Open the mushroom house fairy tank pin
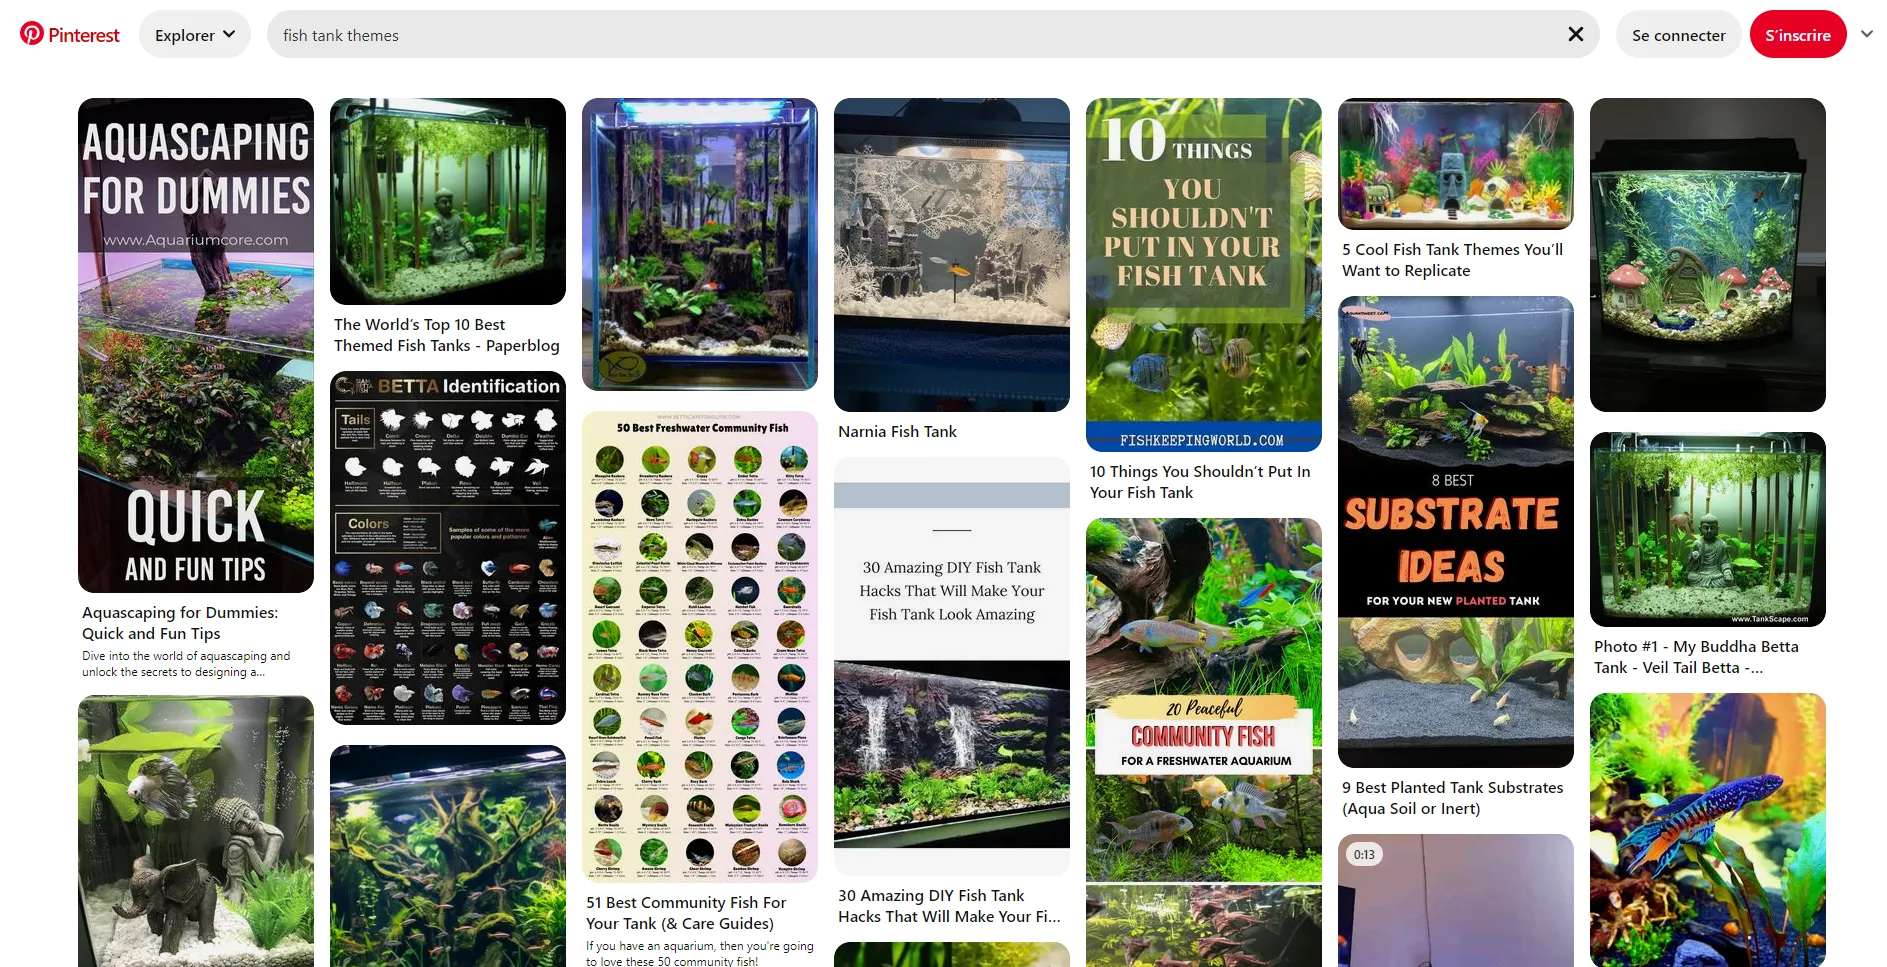Viewport: 1887px width, 967px height. point(1708,254)
